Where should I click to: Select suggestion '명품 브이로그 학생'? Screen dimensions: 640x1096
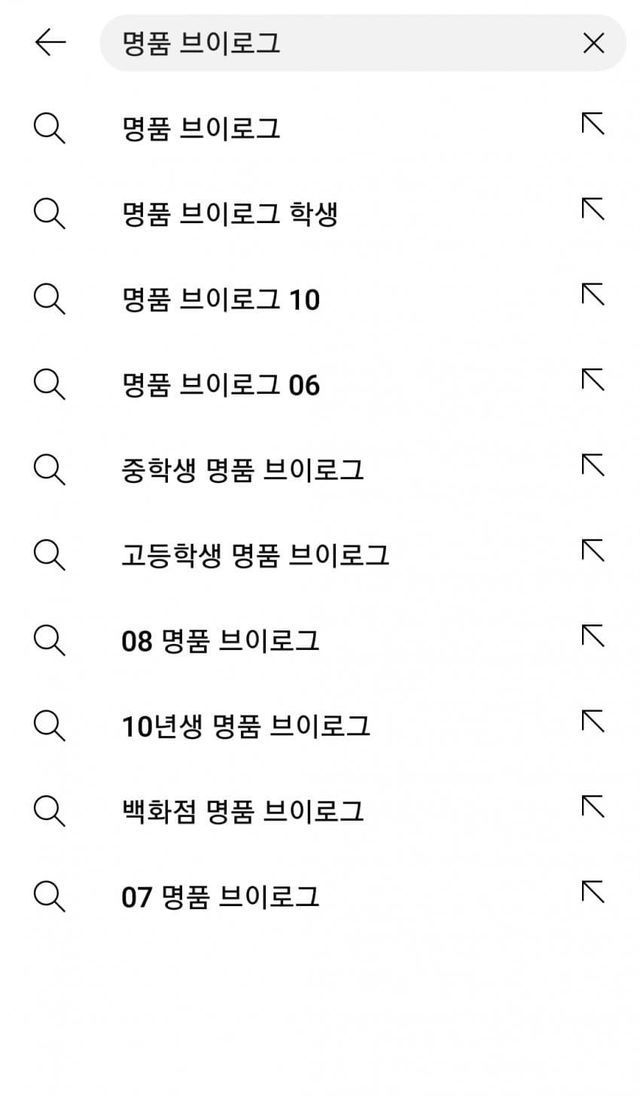pyautogui.click(x=229, y=213)
